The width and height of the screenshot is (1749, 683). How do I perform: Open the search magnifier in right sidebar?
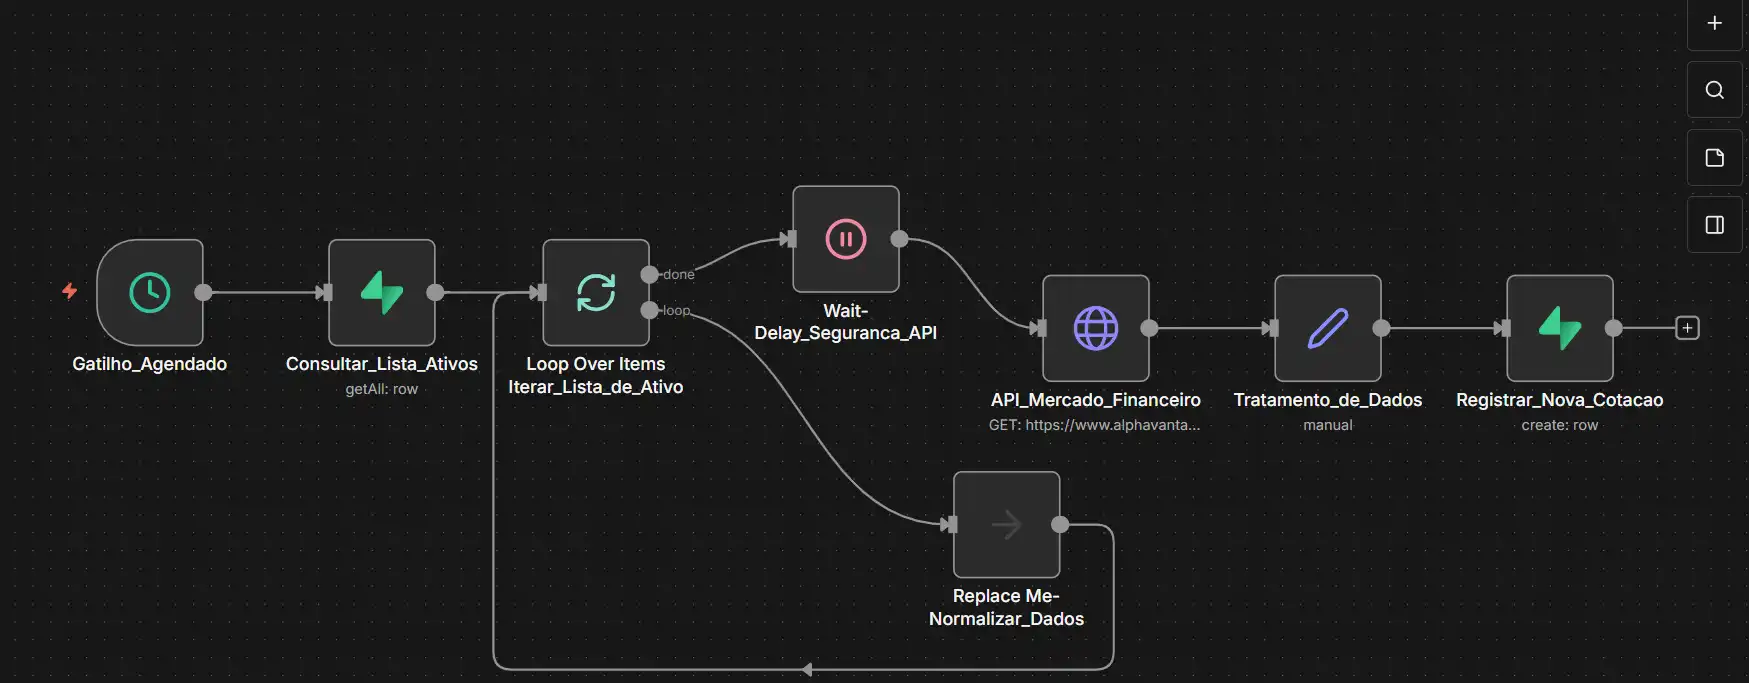(x=1714, y=90)
